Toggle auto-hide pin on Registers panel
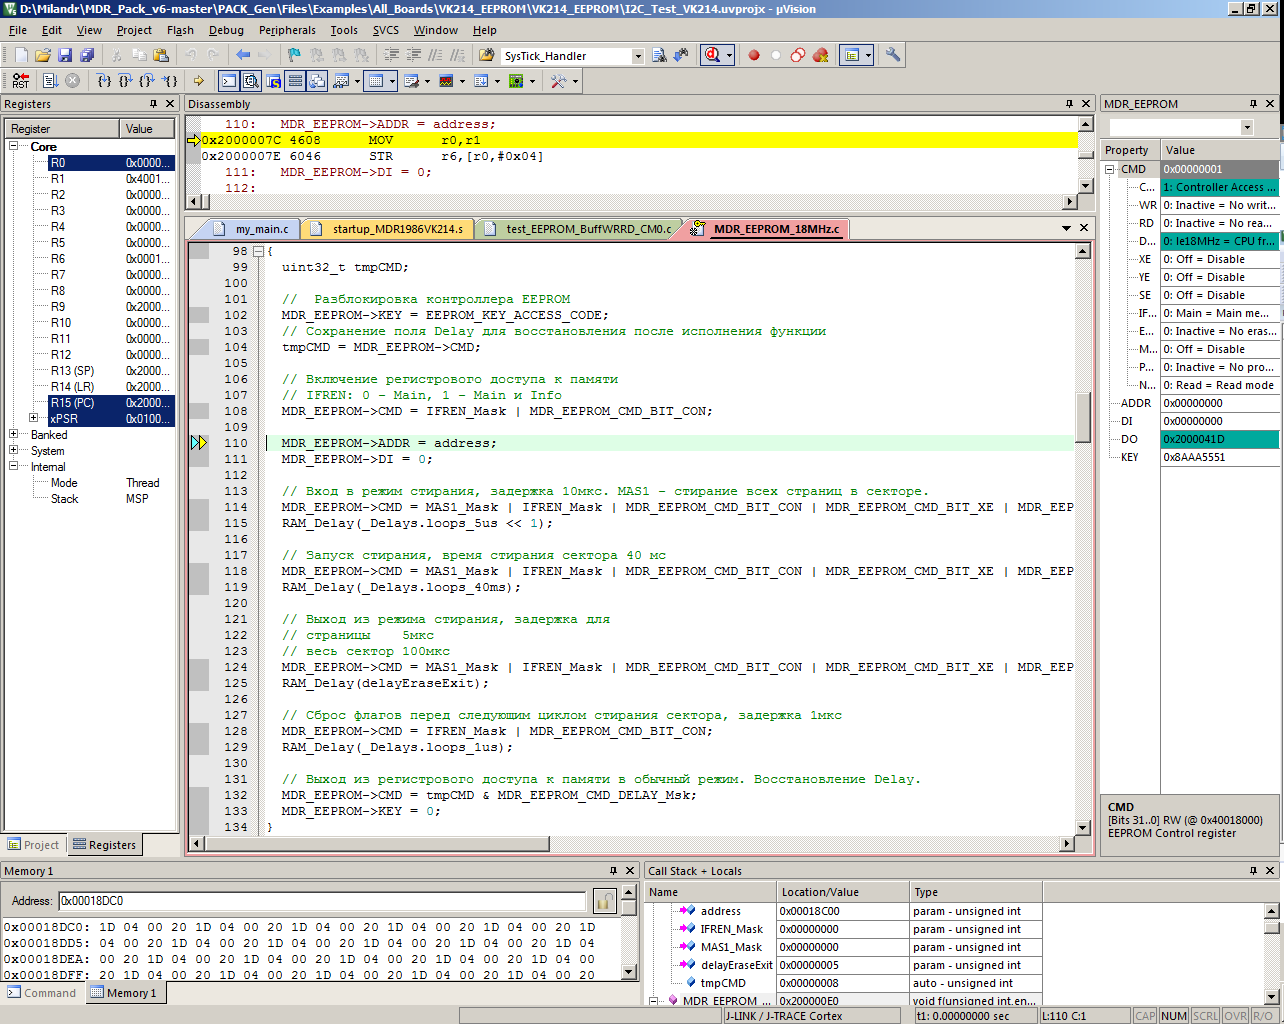This screenshot has height=1024, width=1284. [x=153, y=104]
